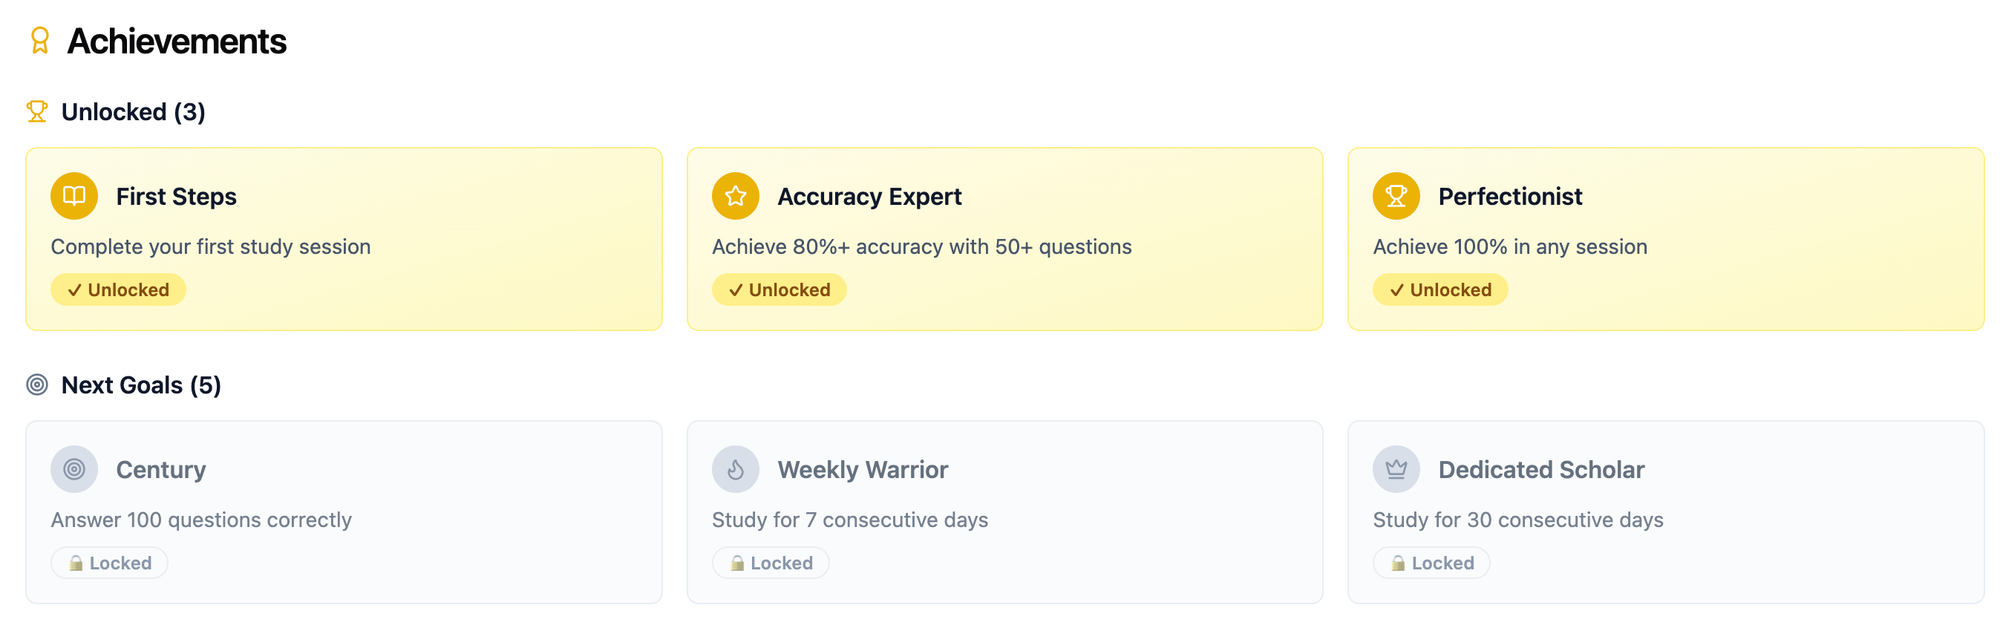Click the flame icon on Weekly Warrior
The height and width of the screenshot is (628, 2000).
coord(735,469)
